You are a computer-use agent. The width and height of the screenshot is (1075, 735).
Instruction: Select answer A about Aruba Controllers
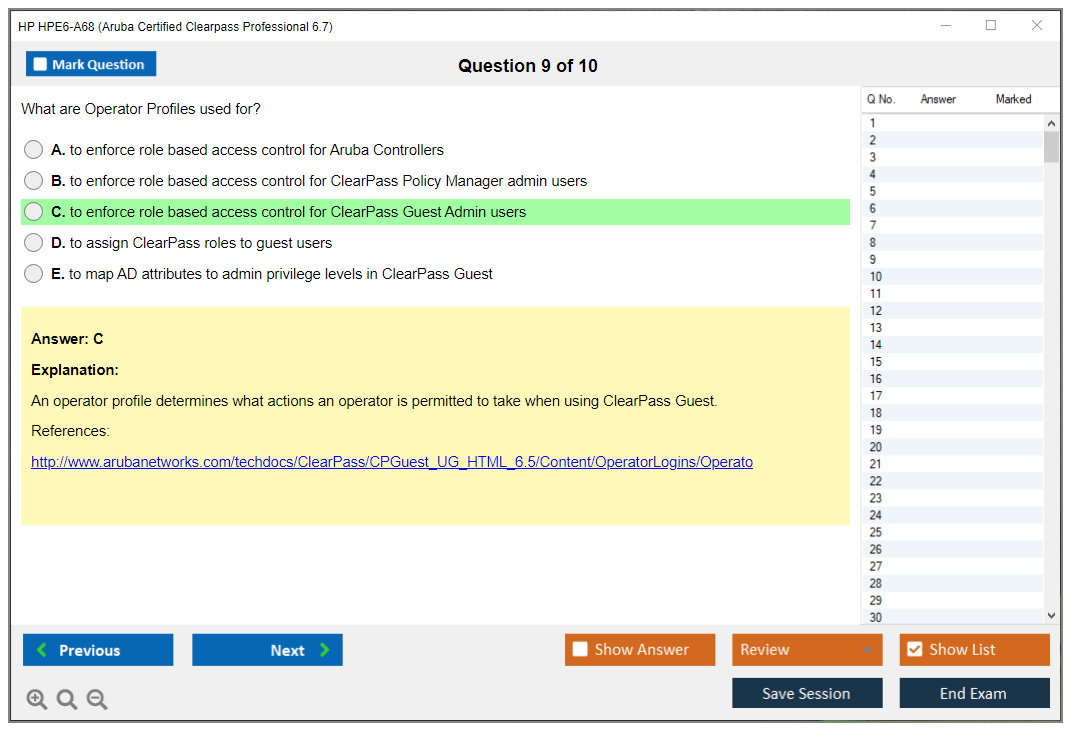(x=34, y=150)
